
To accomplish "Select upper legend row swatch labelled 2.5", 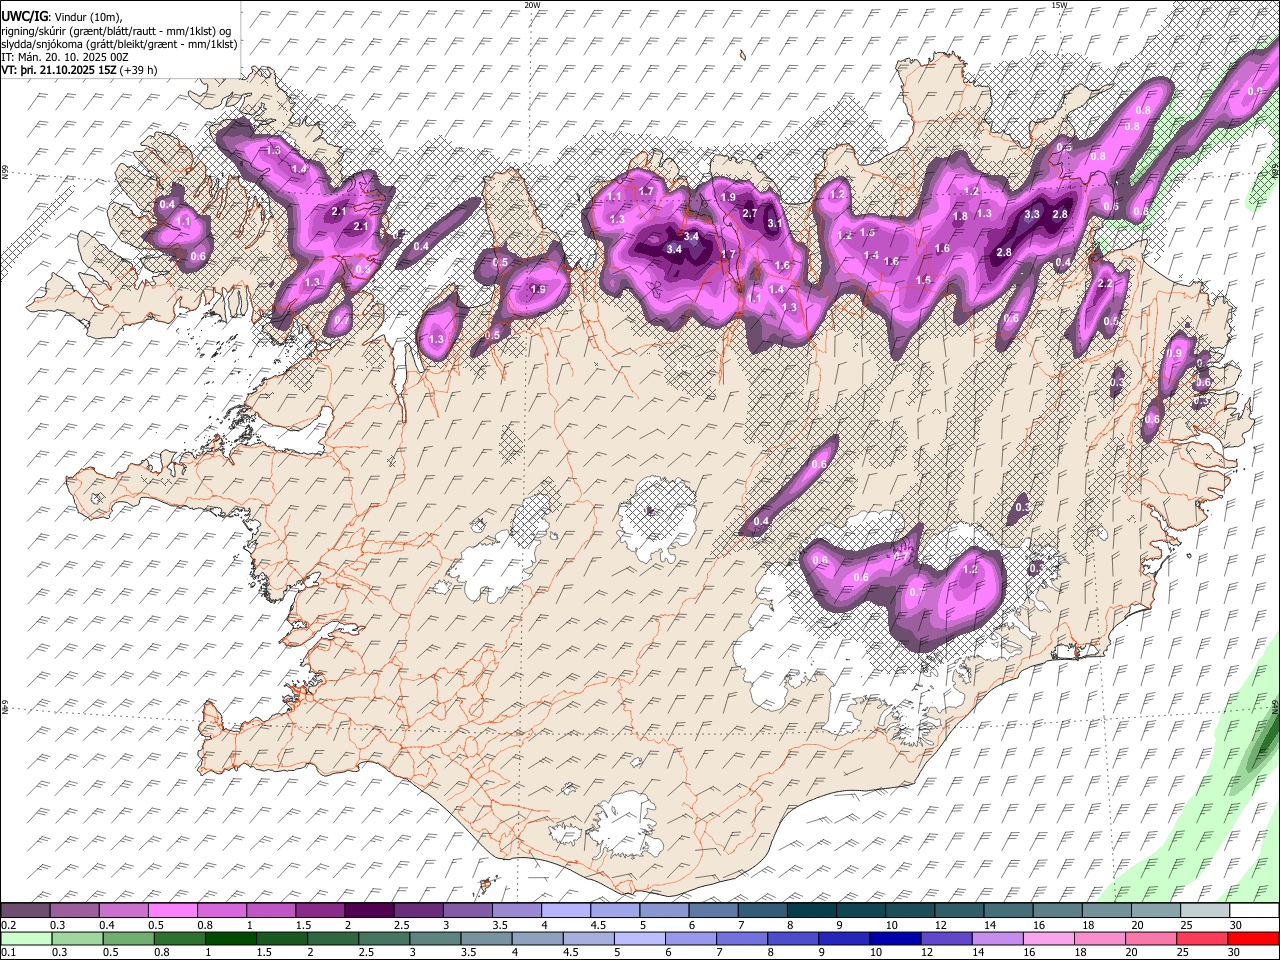I will (418, 911).
